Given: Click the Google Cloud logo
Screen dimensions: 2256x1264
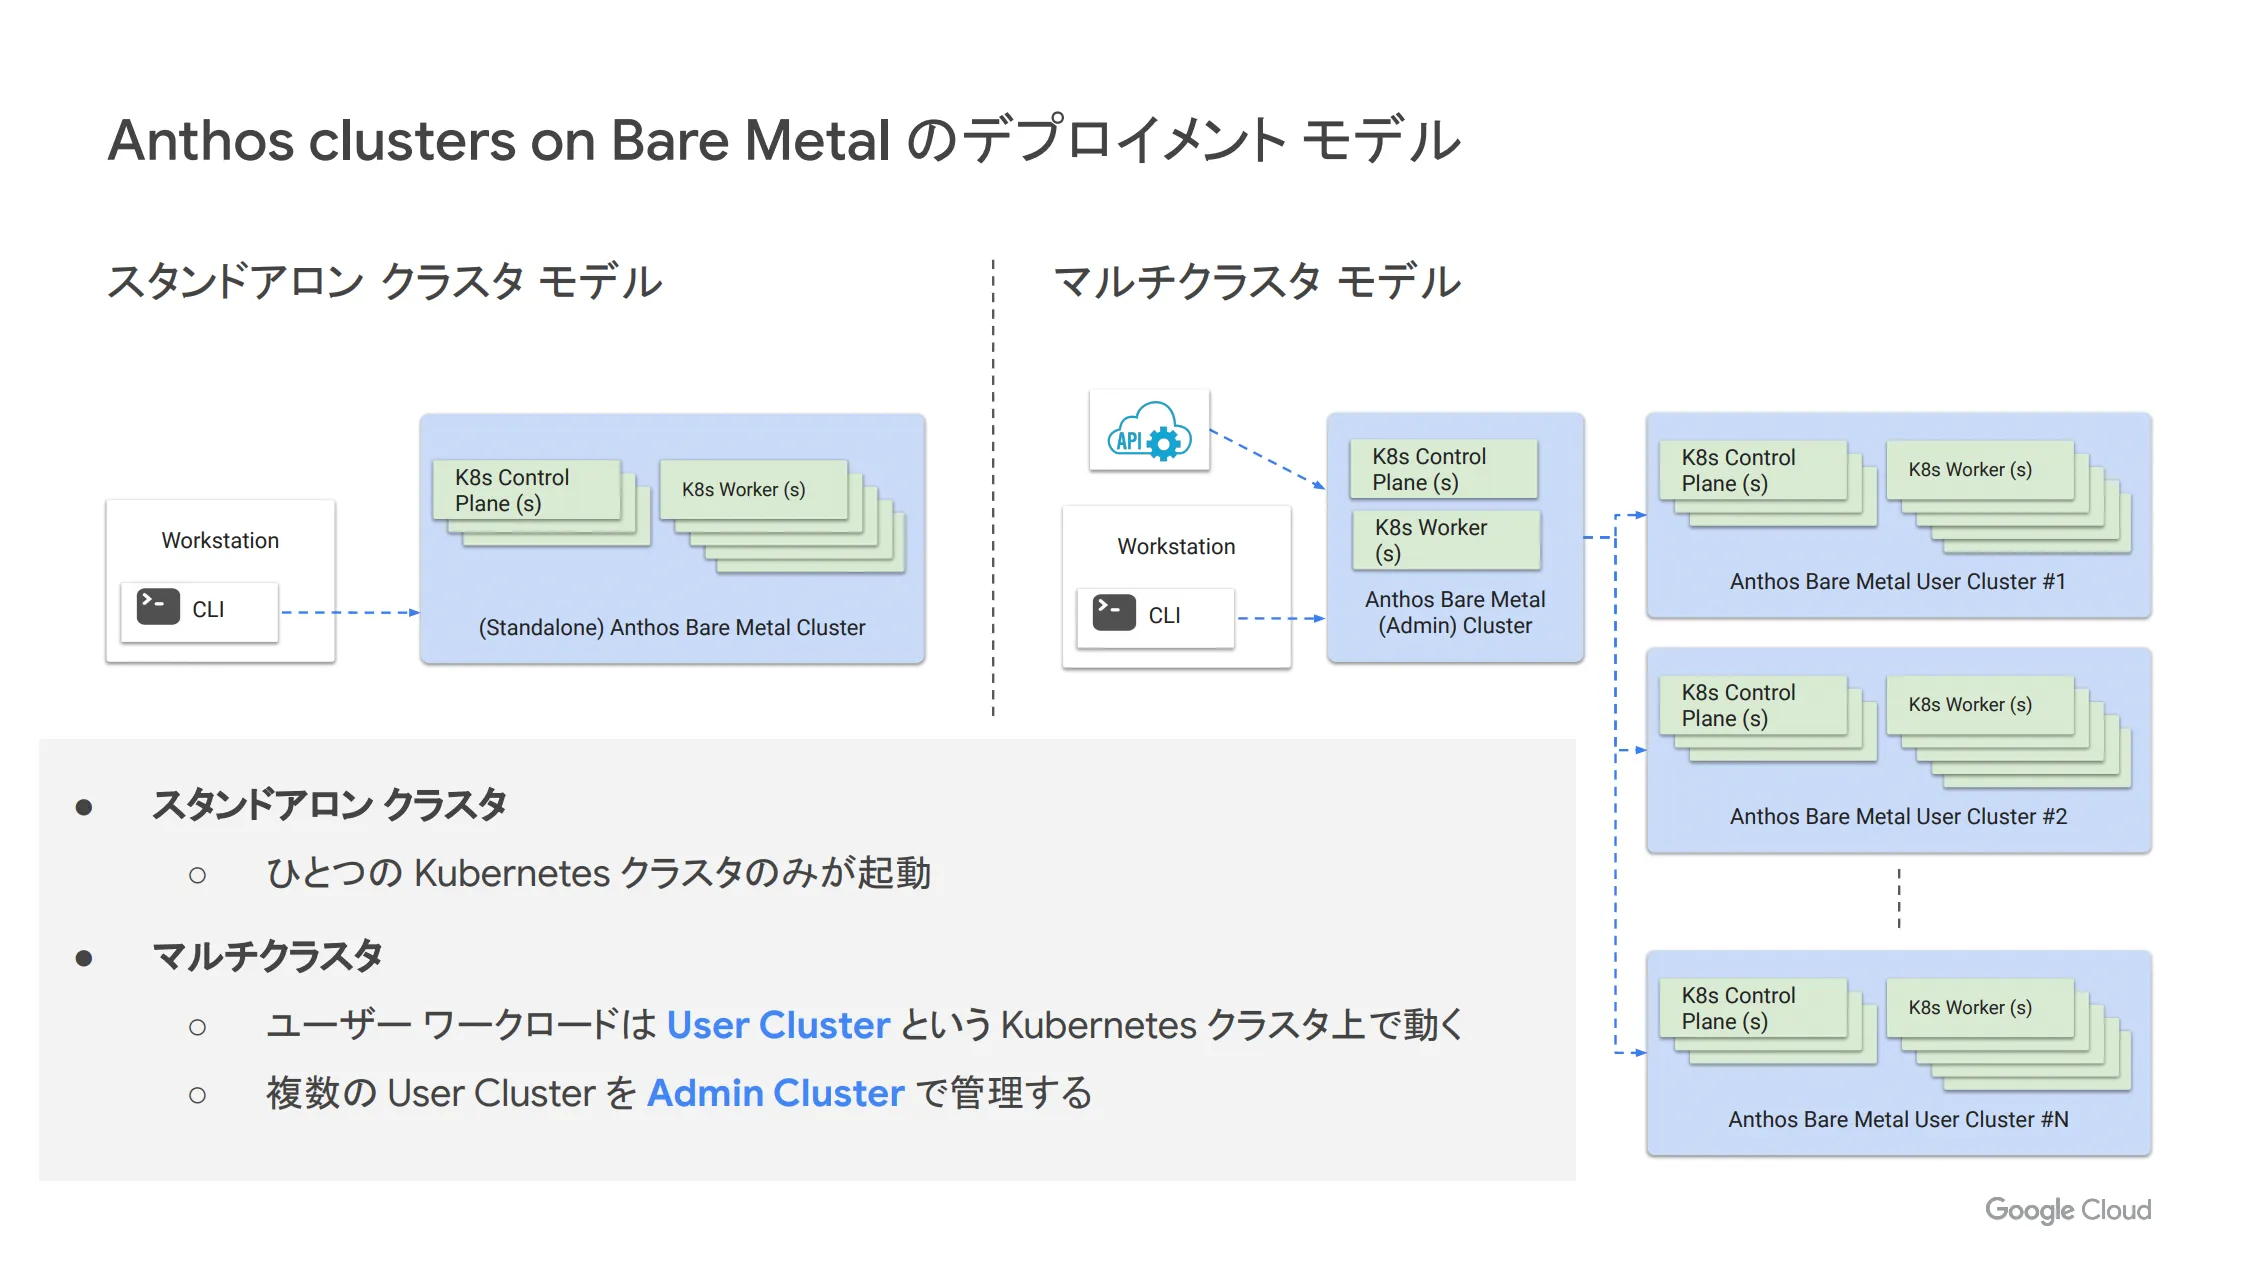Looking at the screenshot, I should coord(2067,1210).
